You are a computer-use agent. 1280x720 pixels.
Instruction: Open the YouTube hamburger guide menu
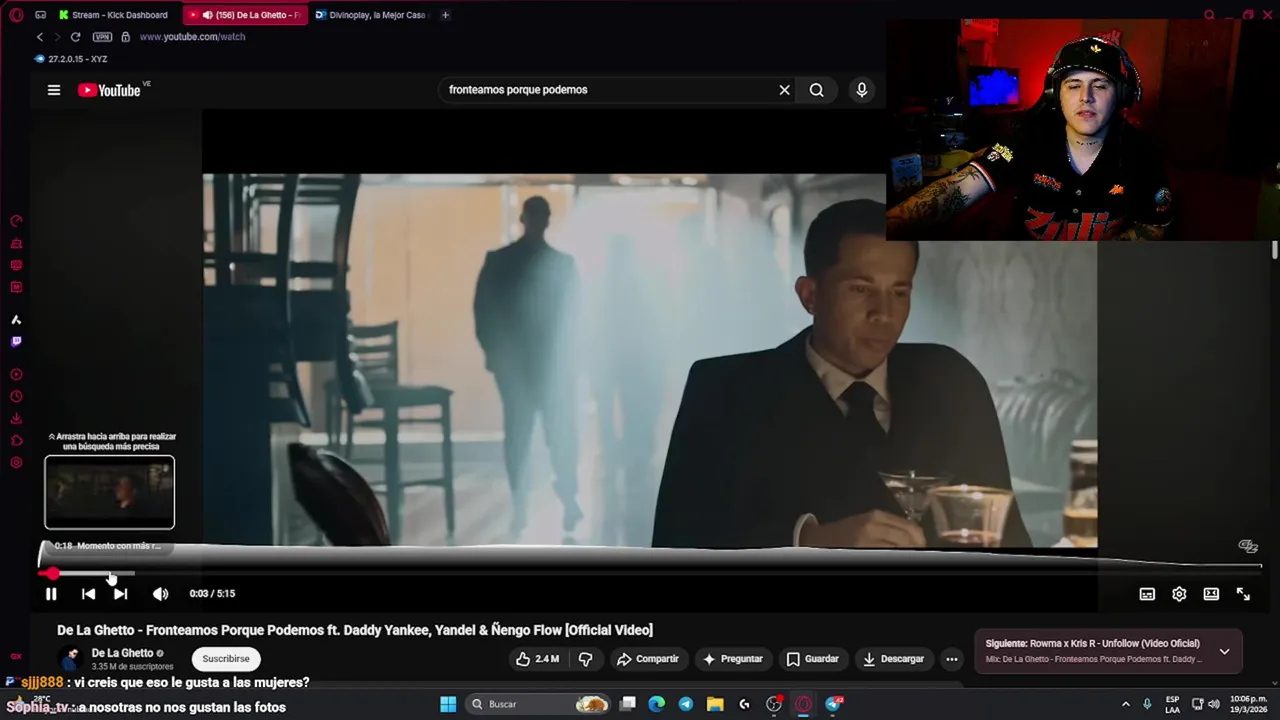pyautogui.click(x=54, y=90)
